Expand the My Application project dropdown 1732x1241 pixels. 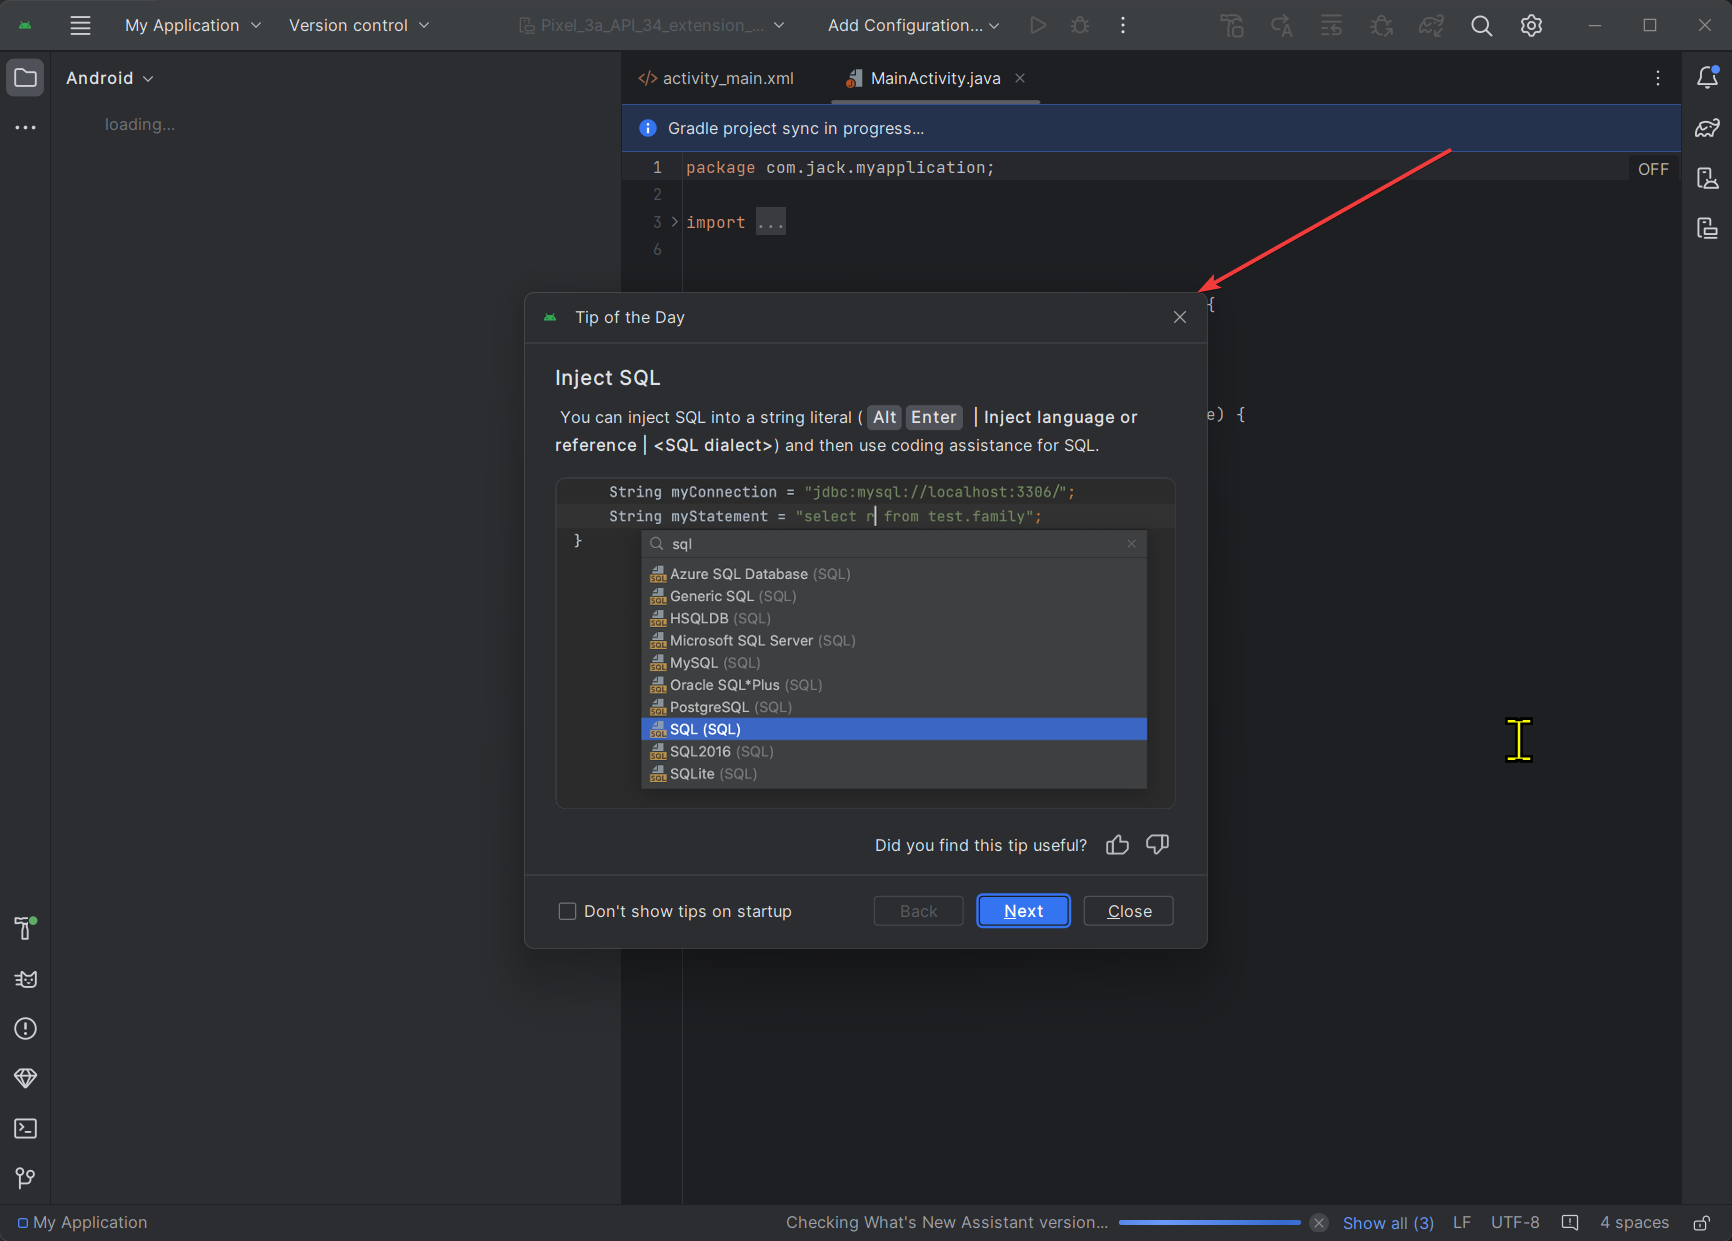coord(193,25)
